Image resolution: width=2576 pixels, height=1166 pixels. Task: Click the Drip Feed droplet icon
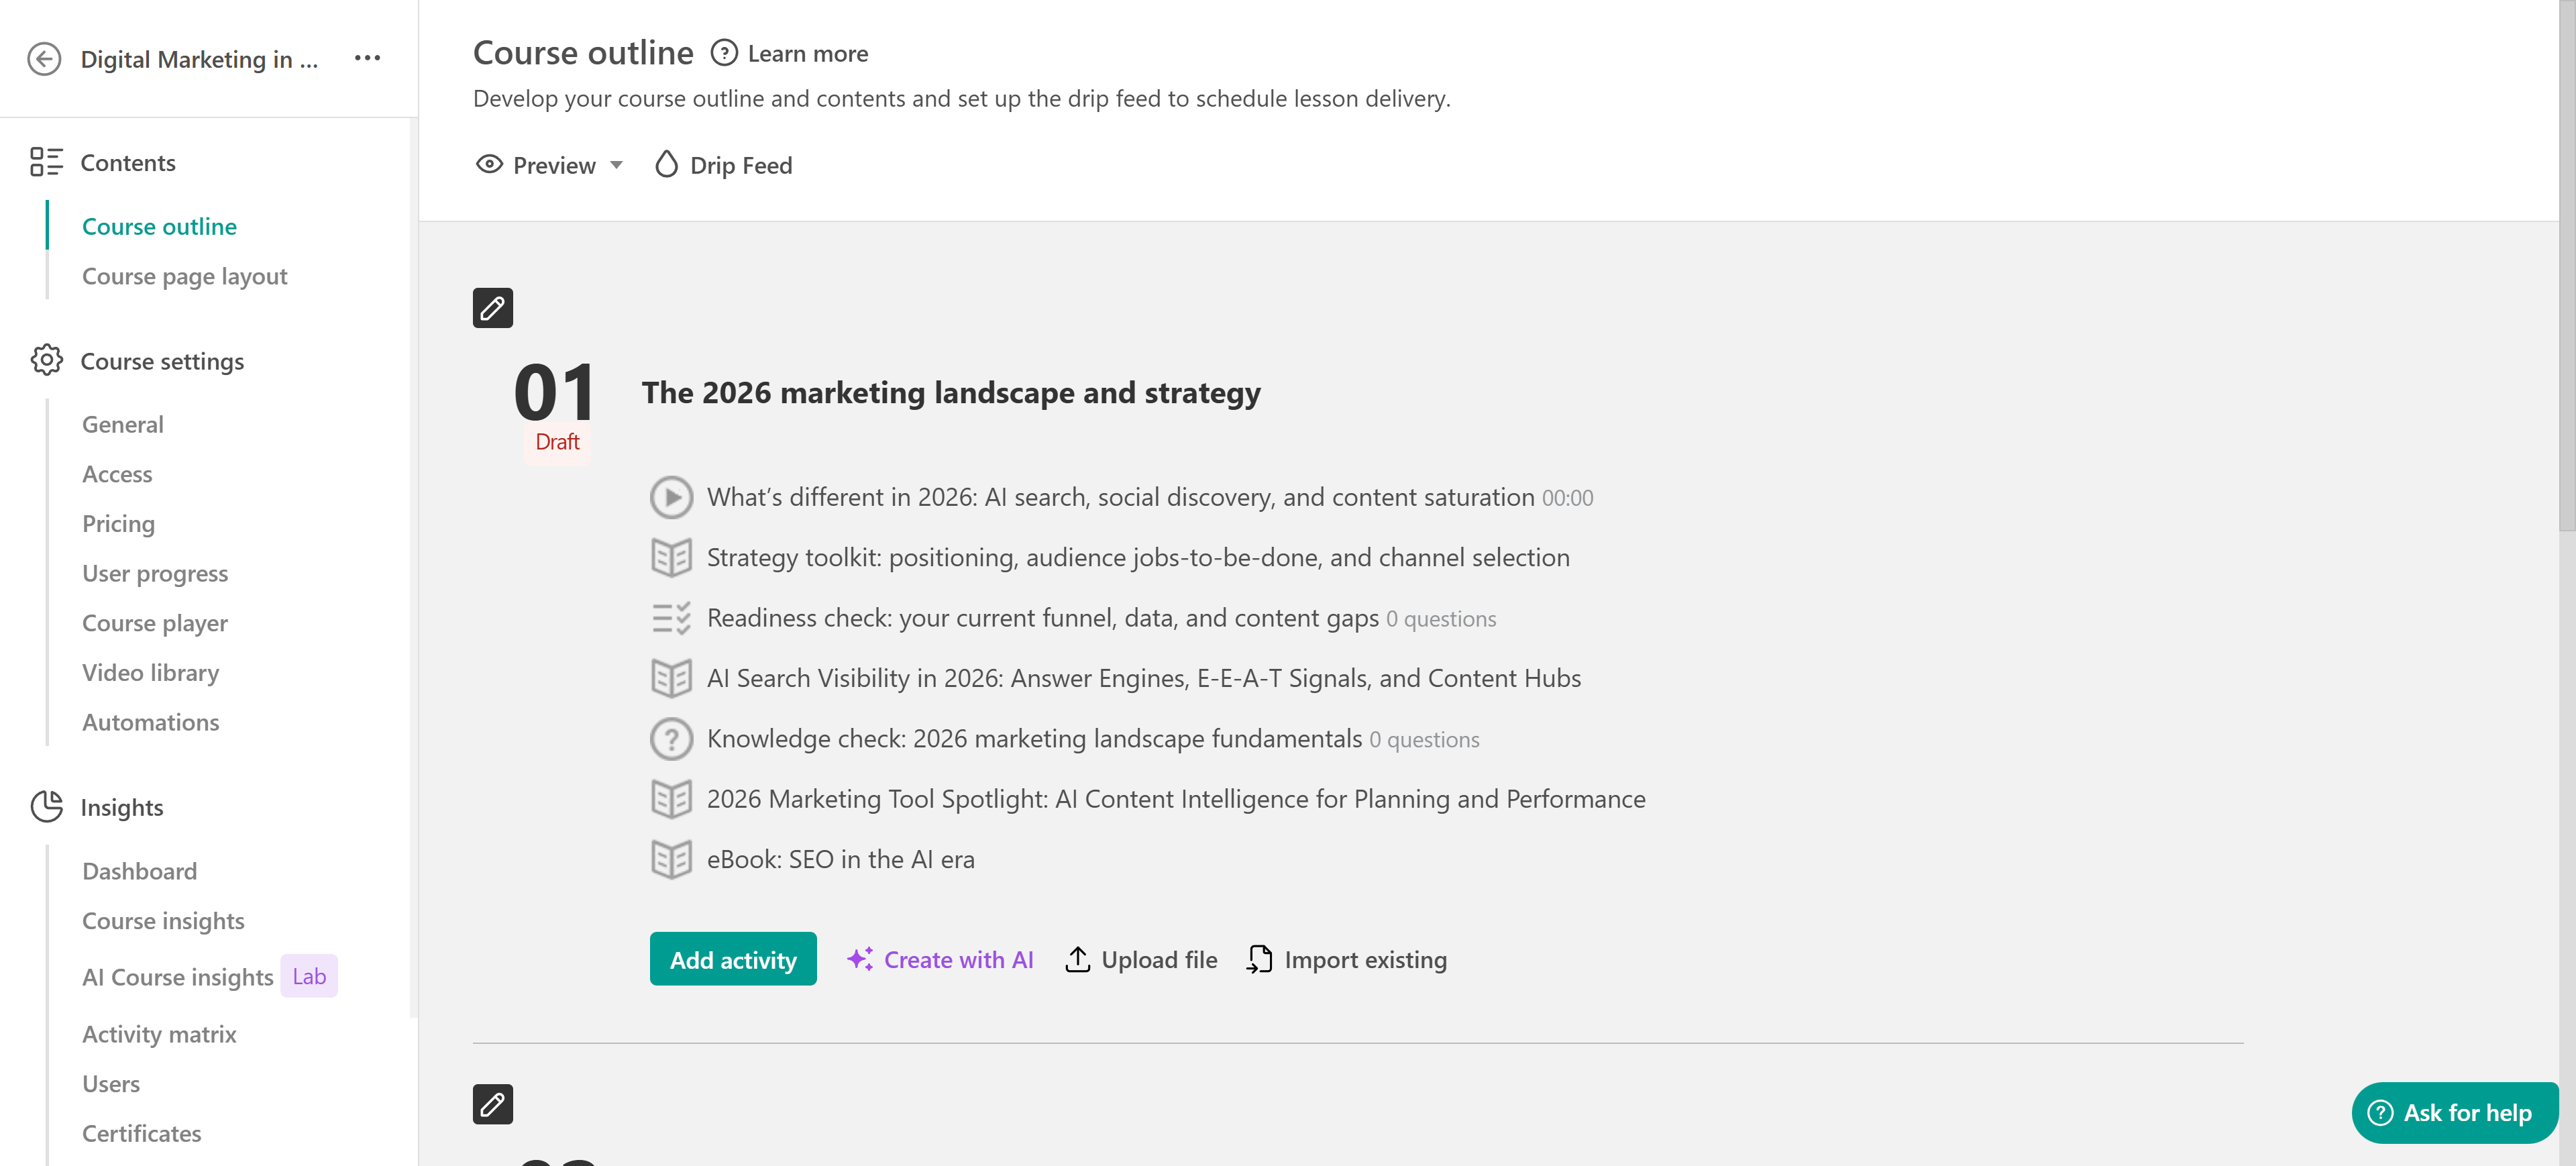(666, 165)
